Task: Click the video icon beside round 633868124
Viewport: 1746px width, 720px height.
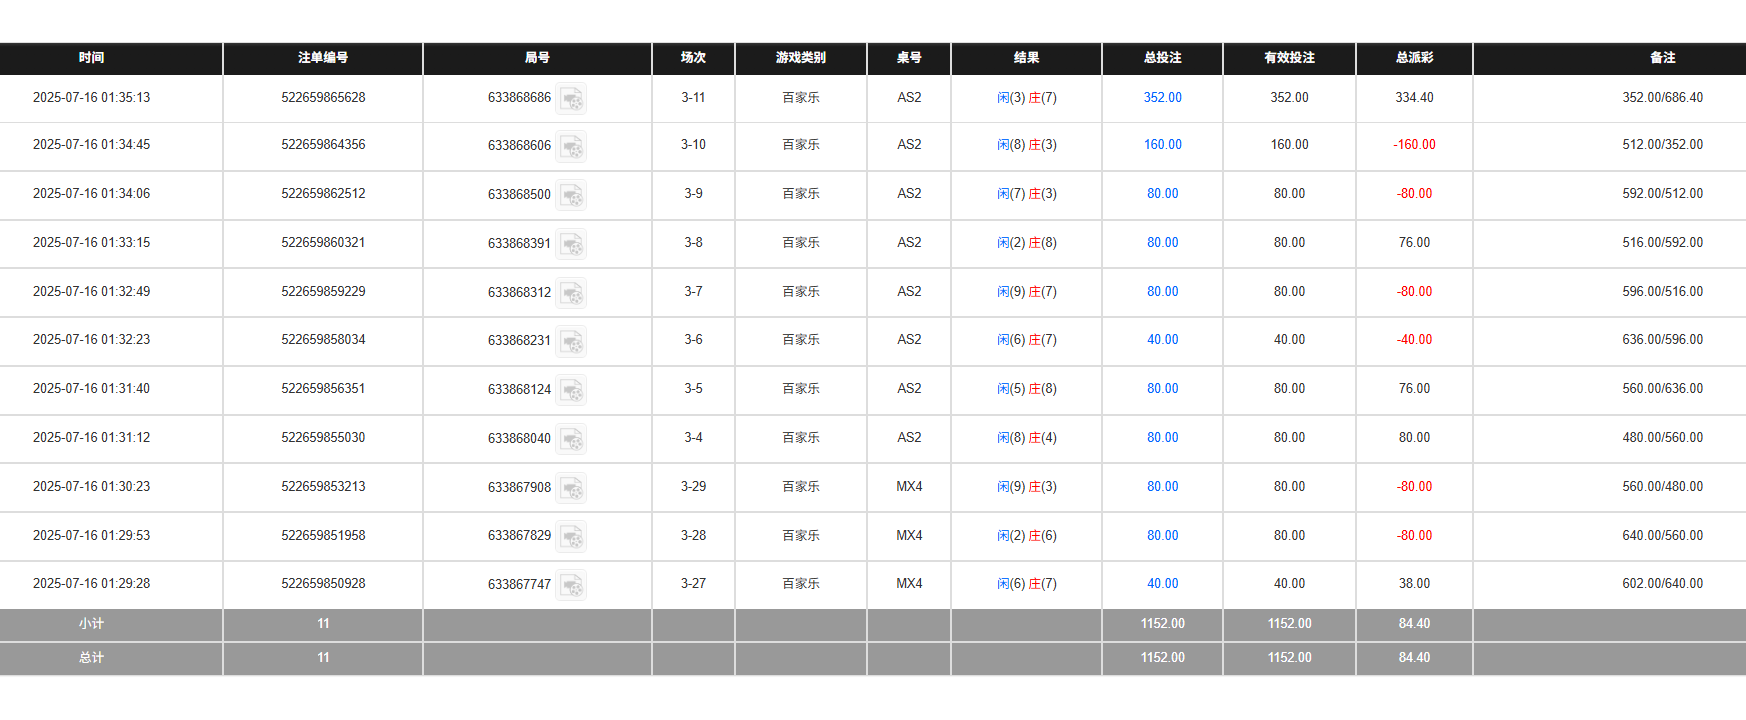Action: click(571, 390)
